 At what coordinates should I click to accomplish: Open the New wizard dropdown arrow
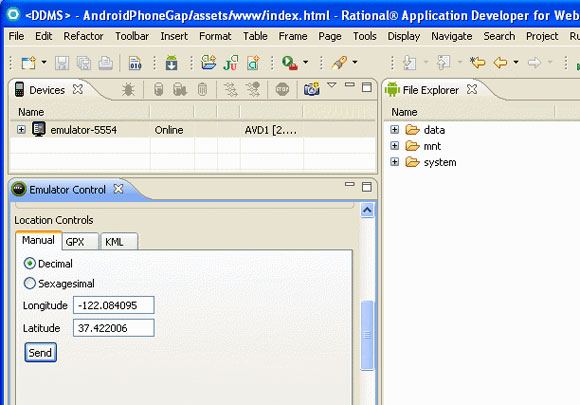pos(44,62)
